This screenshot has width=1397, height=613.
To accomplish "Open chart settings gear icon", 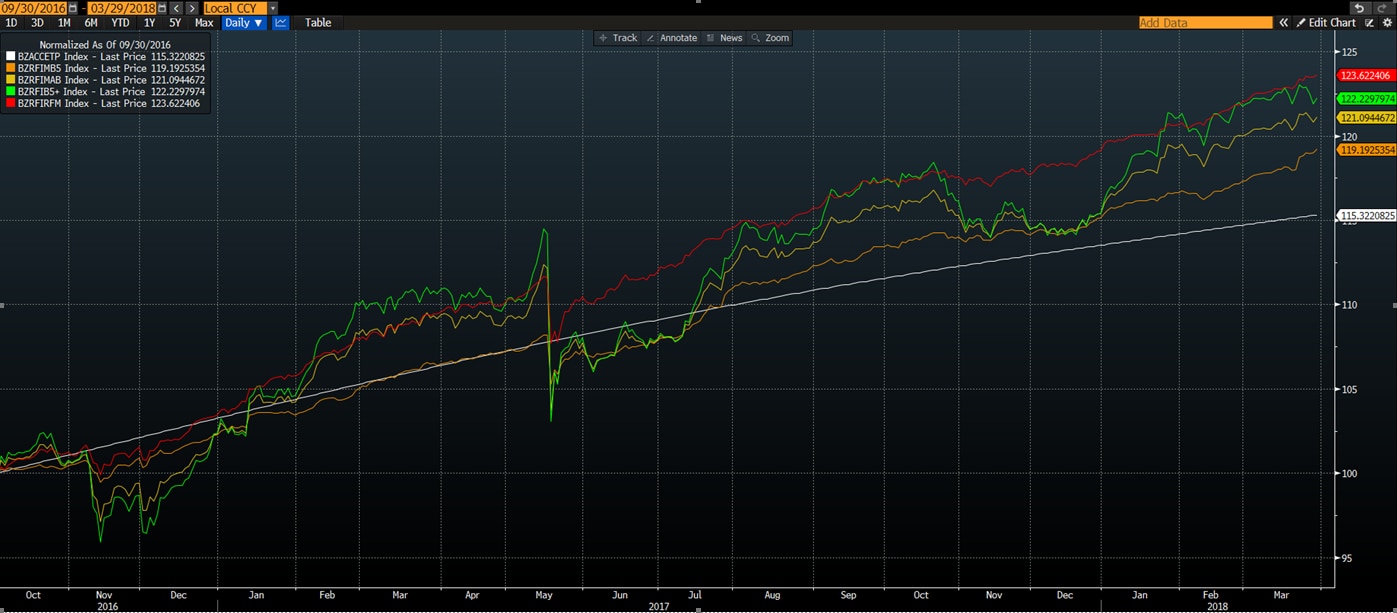I will click(x=1387, y=23).
